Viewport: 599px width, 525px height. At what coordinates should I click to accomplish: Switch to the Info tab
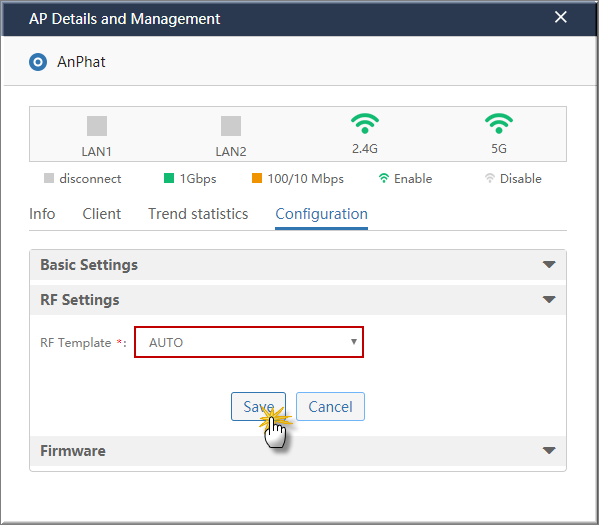pyautogui.click(x=42, y=214)
